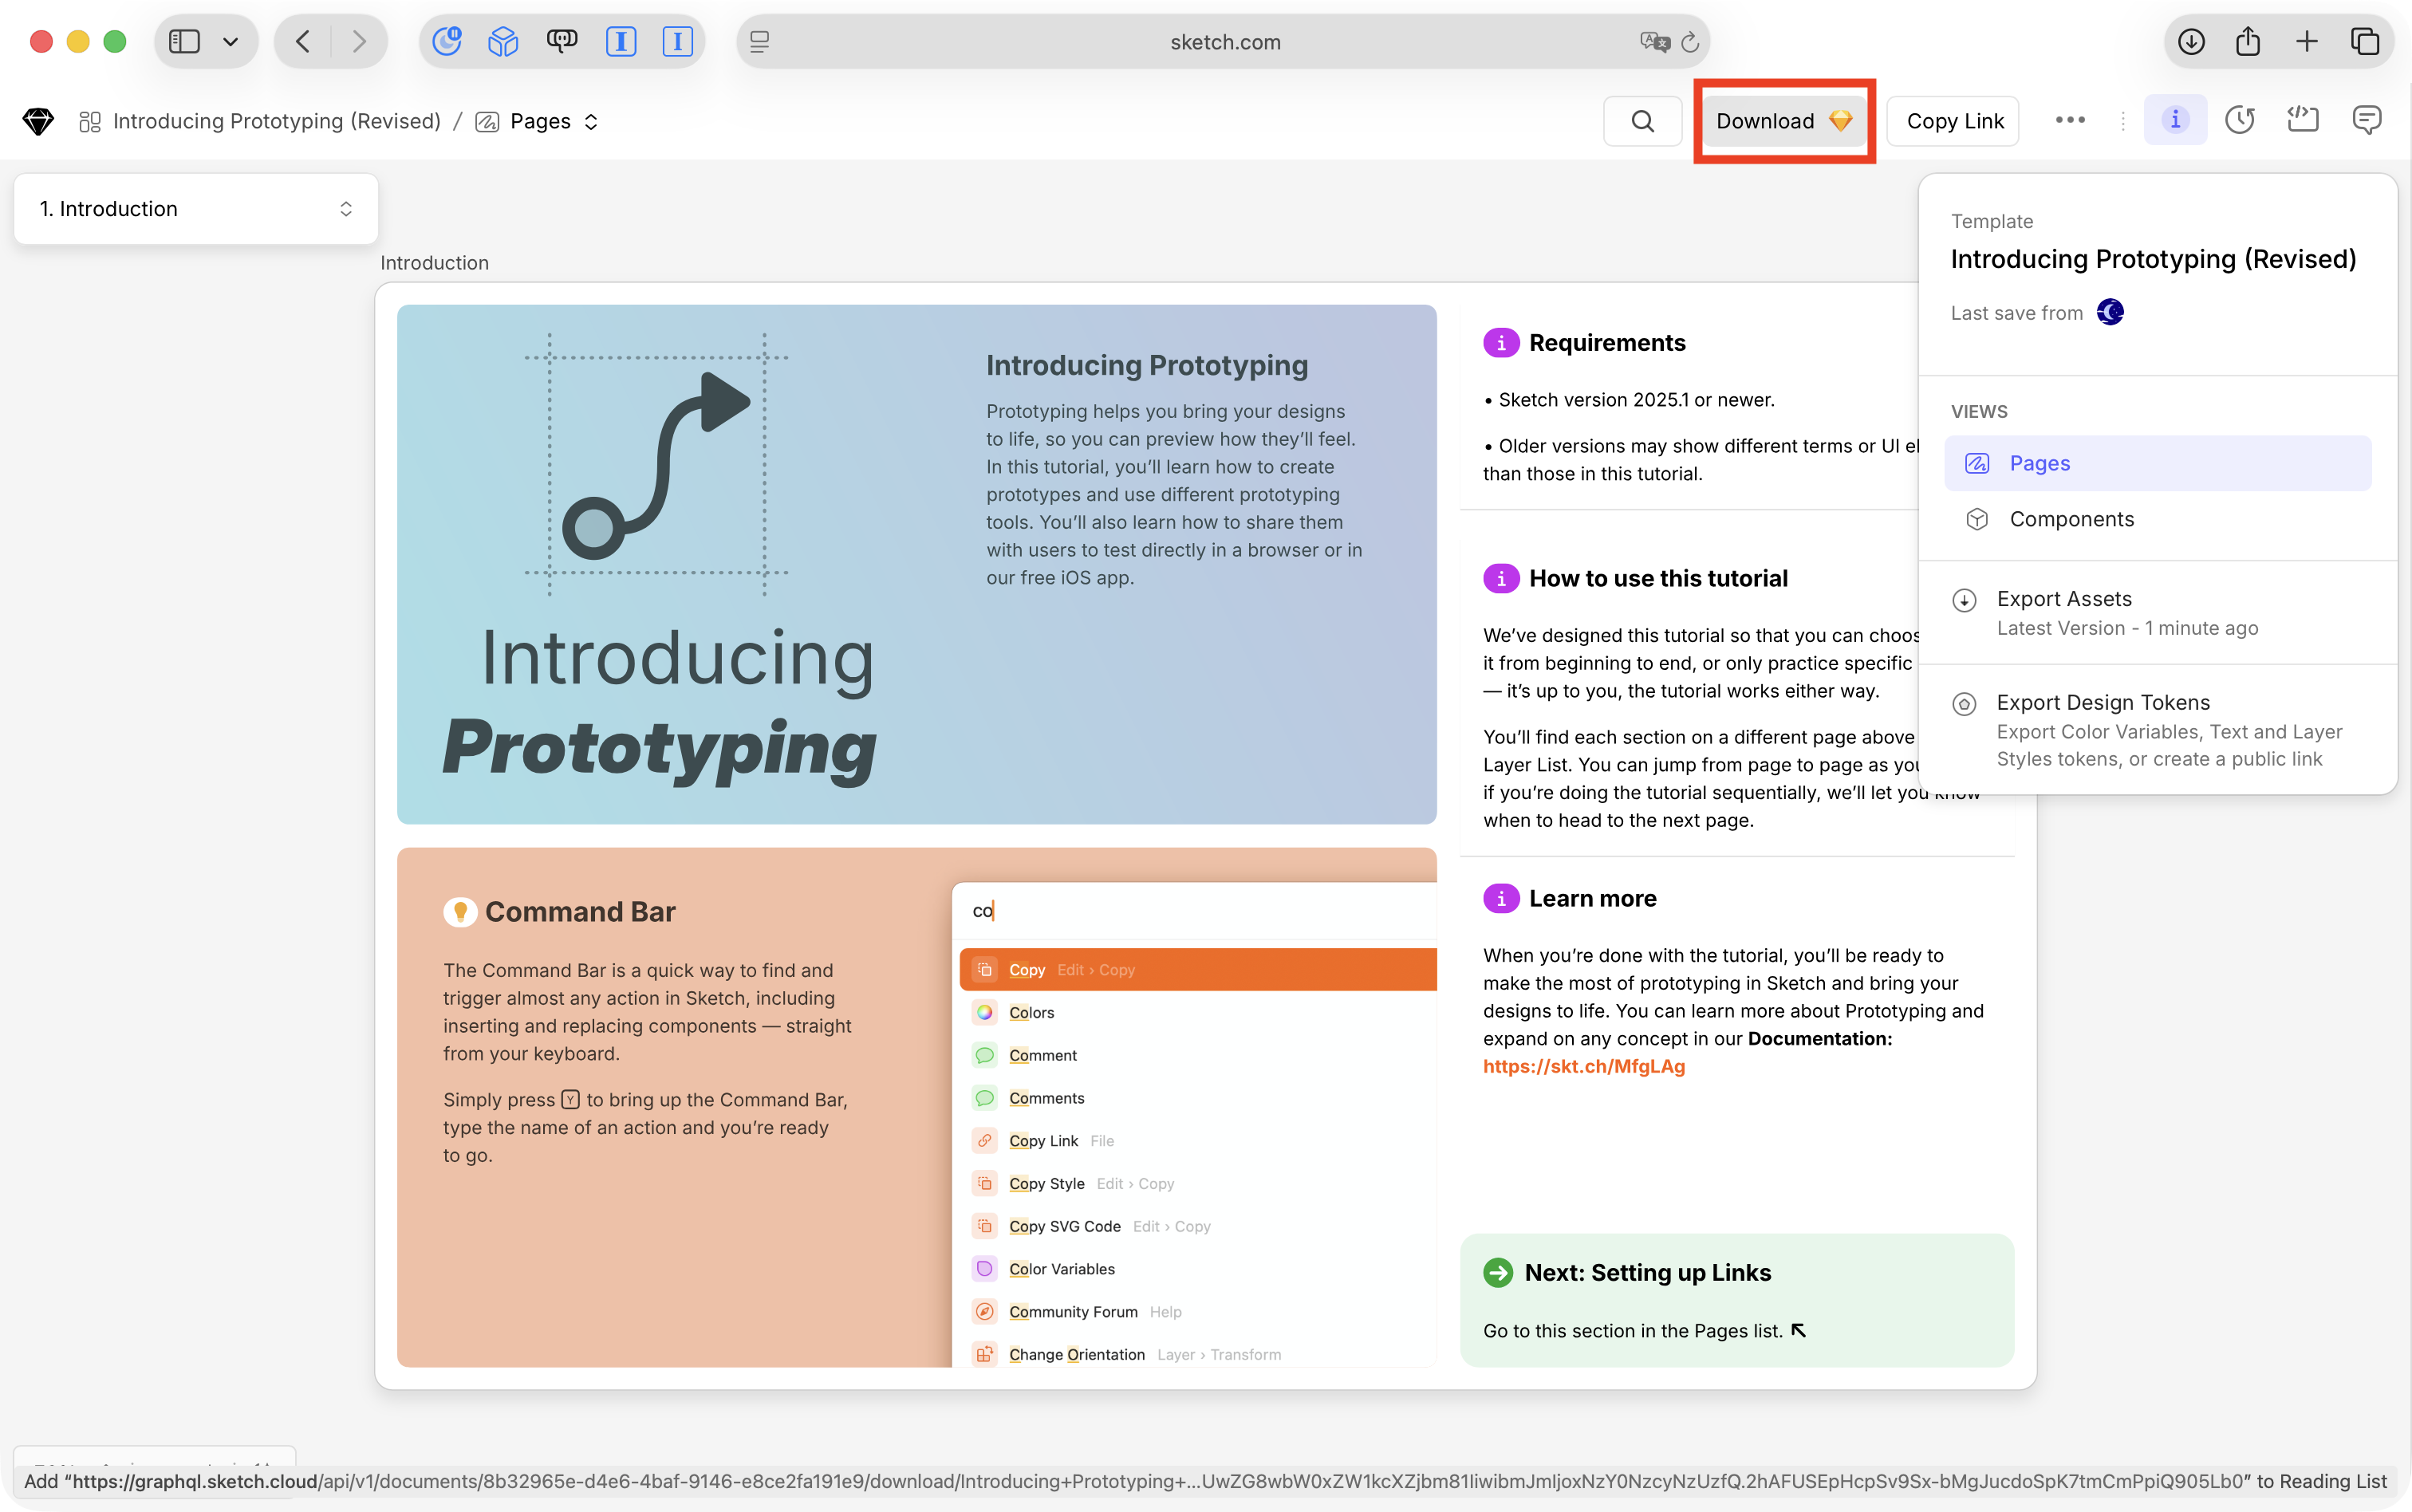Open the developer handoff code icon
The image size is (2412, 1512).
(2302, 120)
